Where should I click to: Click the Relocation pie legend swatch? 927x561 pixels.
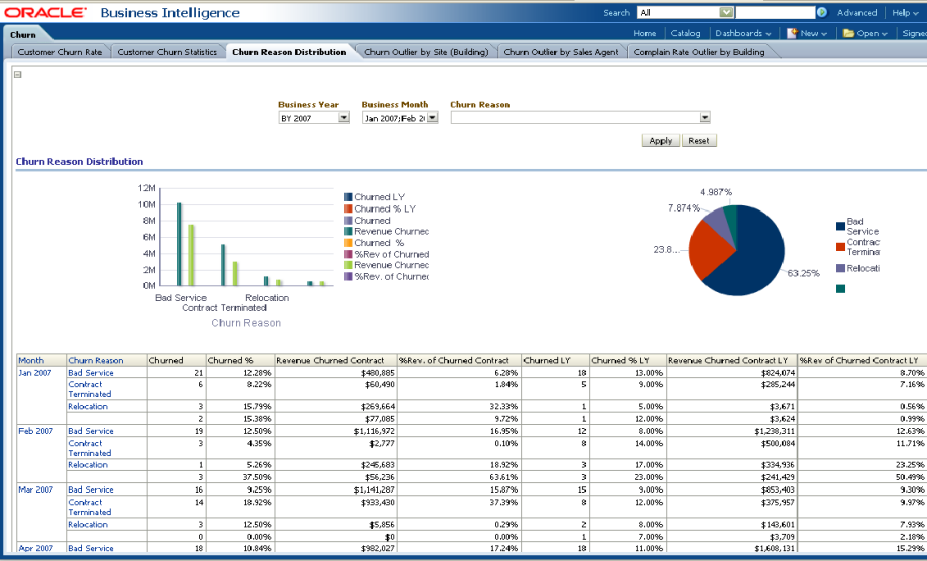click(840, 268)
